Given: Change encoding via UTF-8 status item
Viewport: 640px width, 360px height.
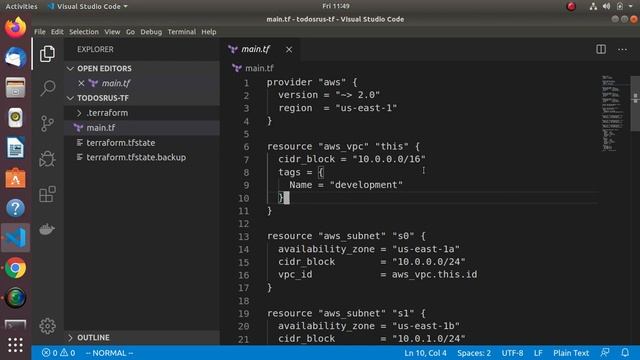Looking at the screenshot, I should [512, 353].
